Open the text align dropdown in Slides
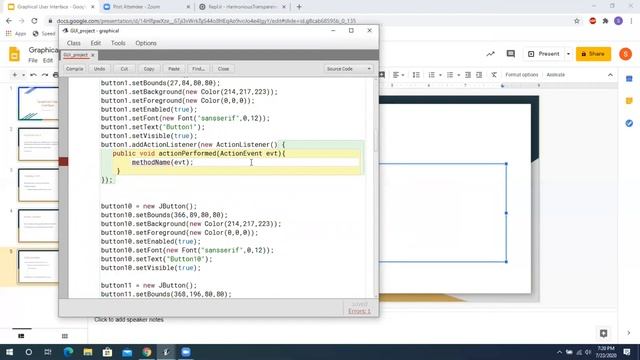Image resolution: width=640 pixels, height=360 pixels. click(x=398, y=75)
